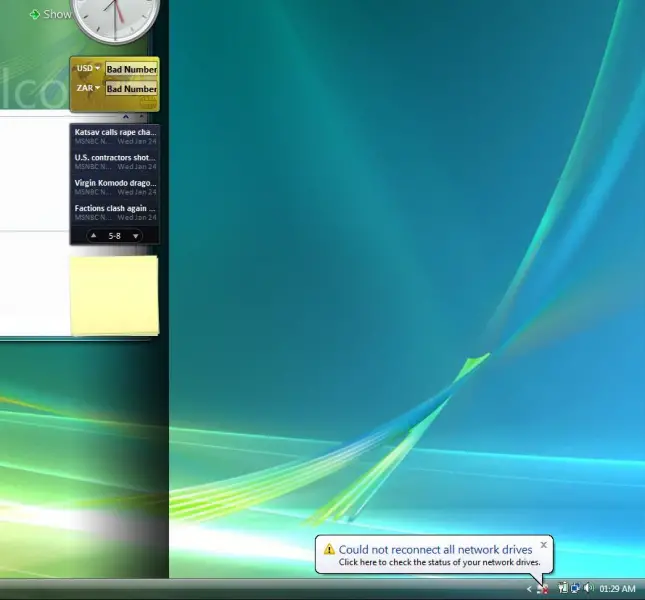645x600 pixels.
Task: Open the ZAR currency dropdown
Action: click(87, 88)
